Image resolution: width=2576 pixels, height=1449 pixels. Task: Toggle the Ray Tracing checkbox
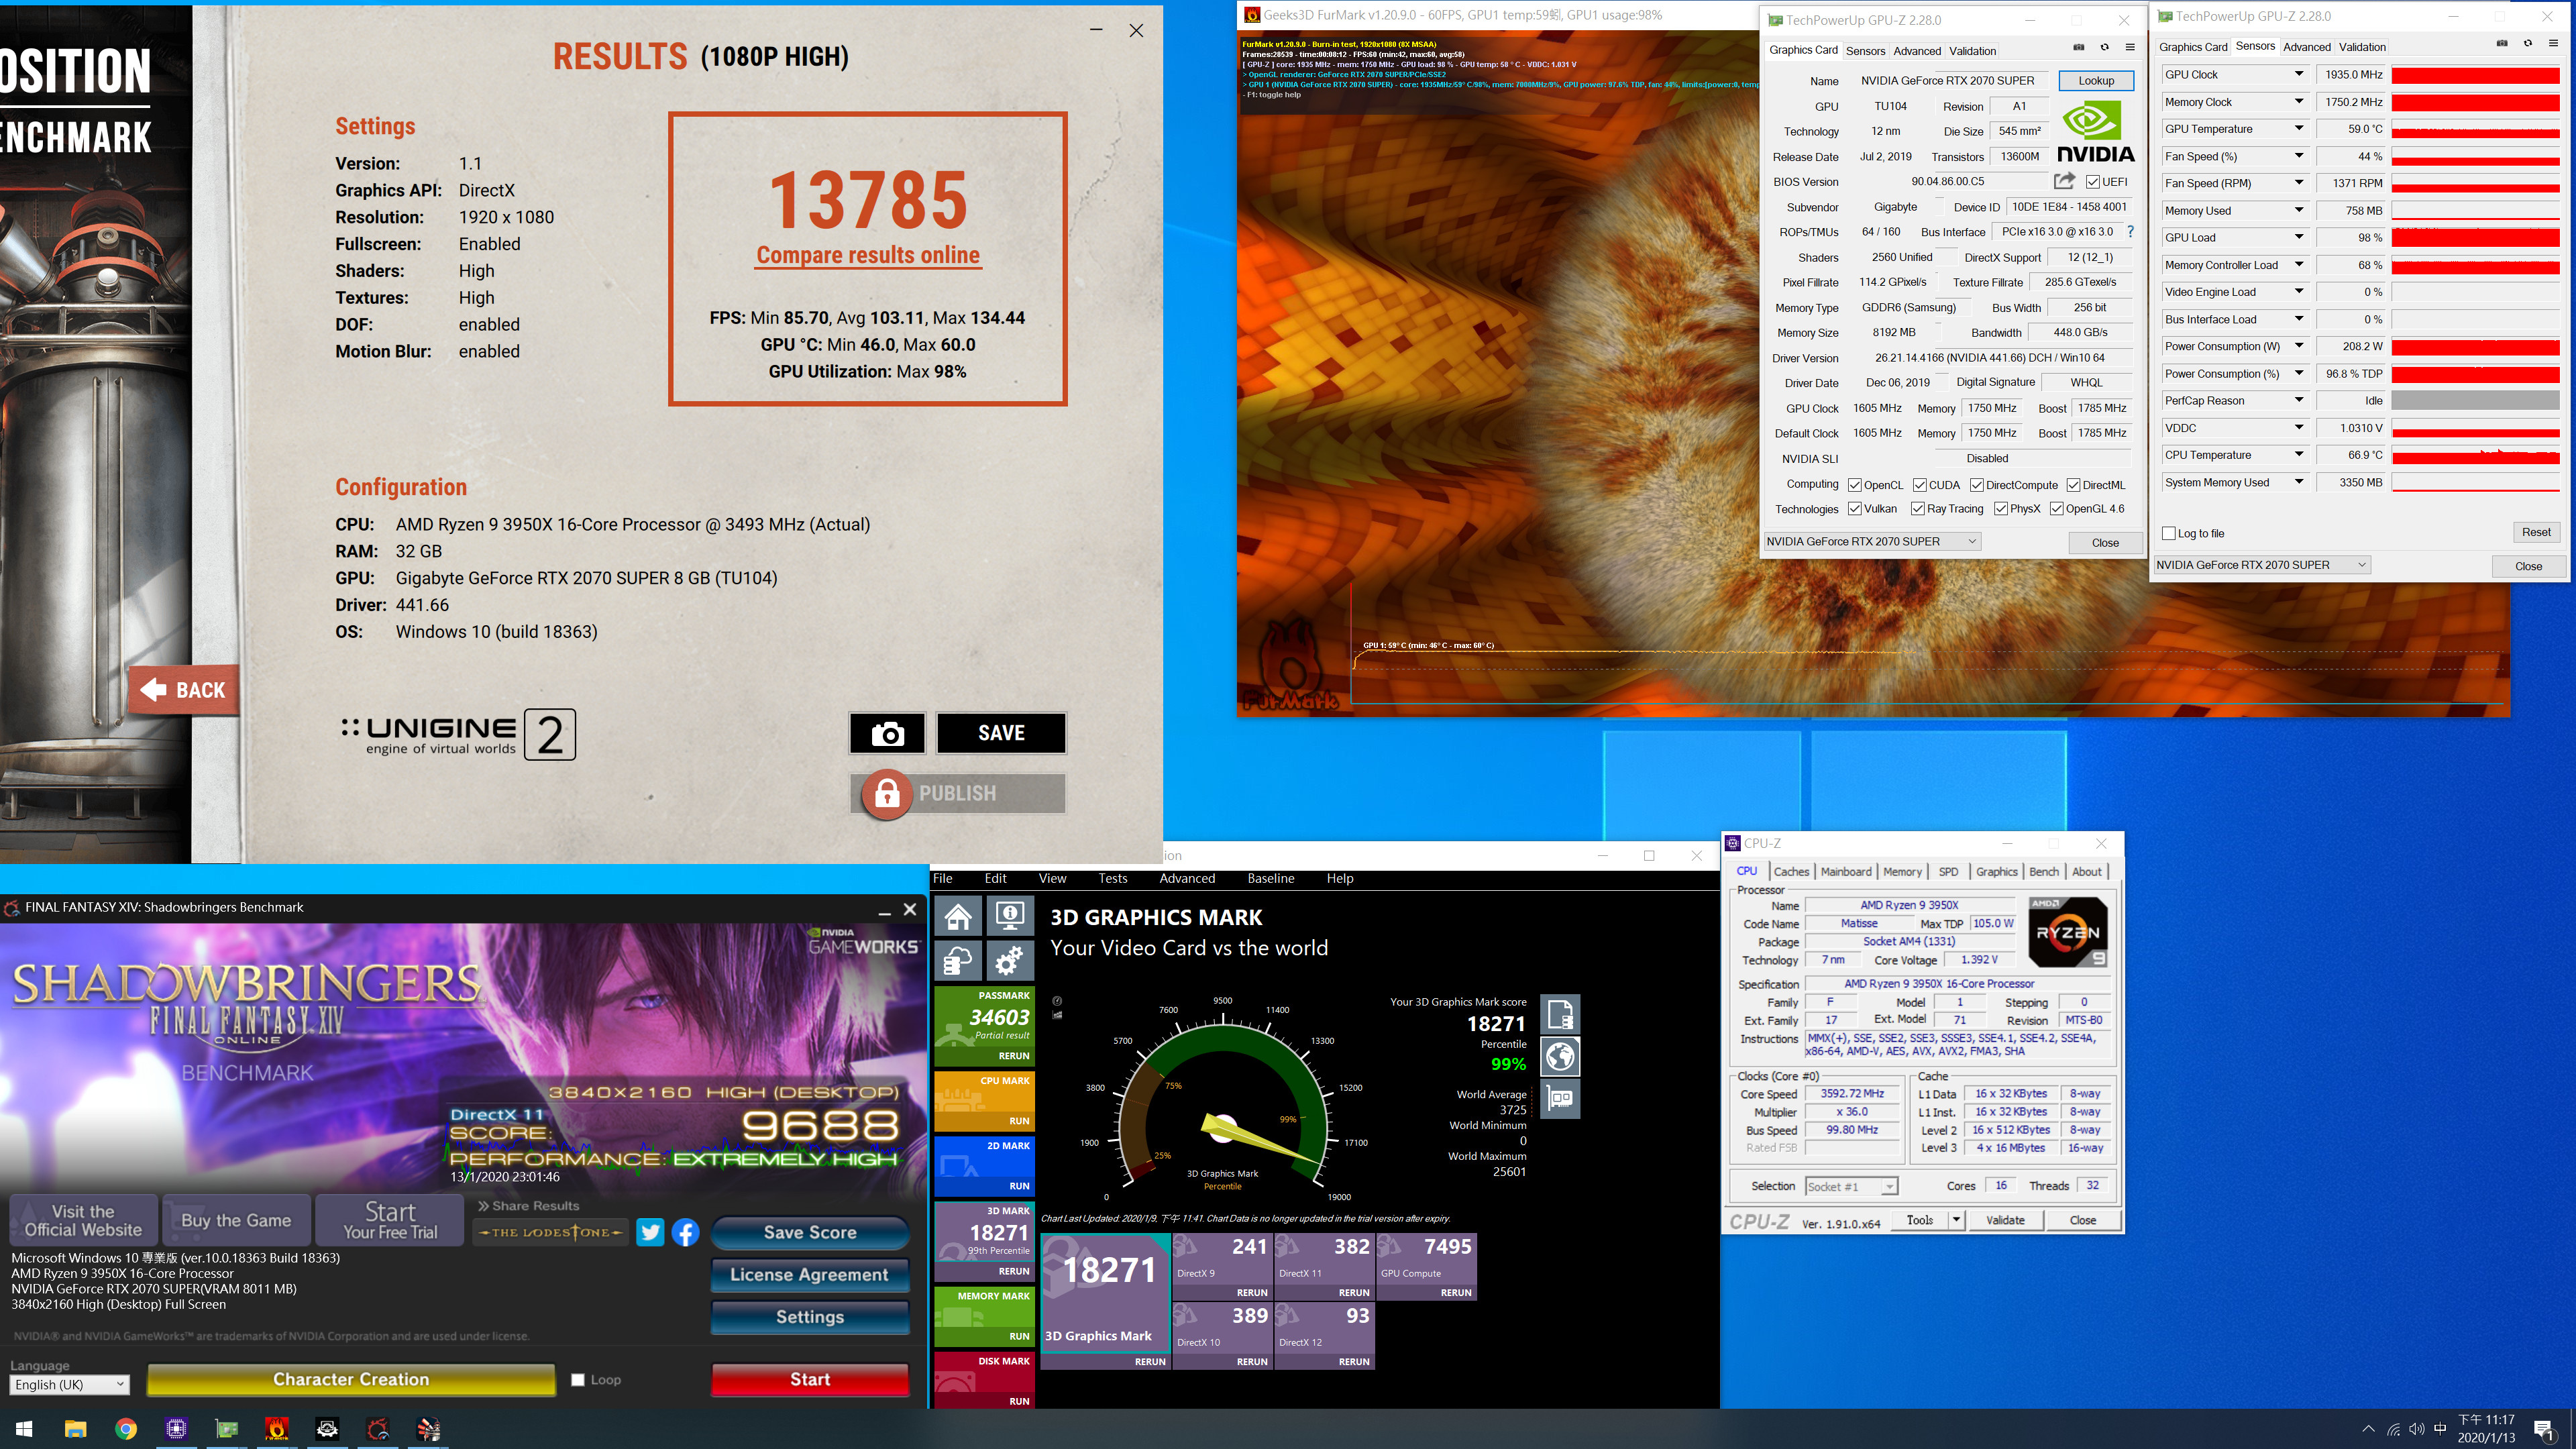(x=1918, y=509)
